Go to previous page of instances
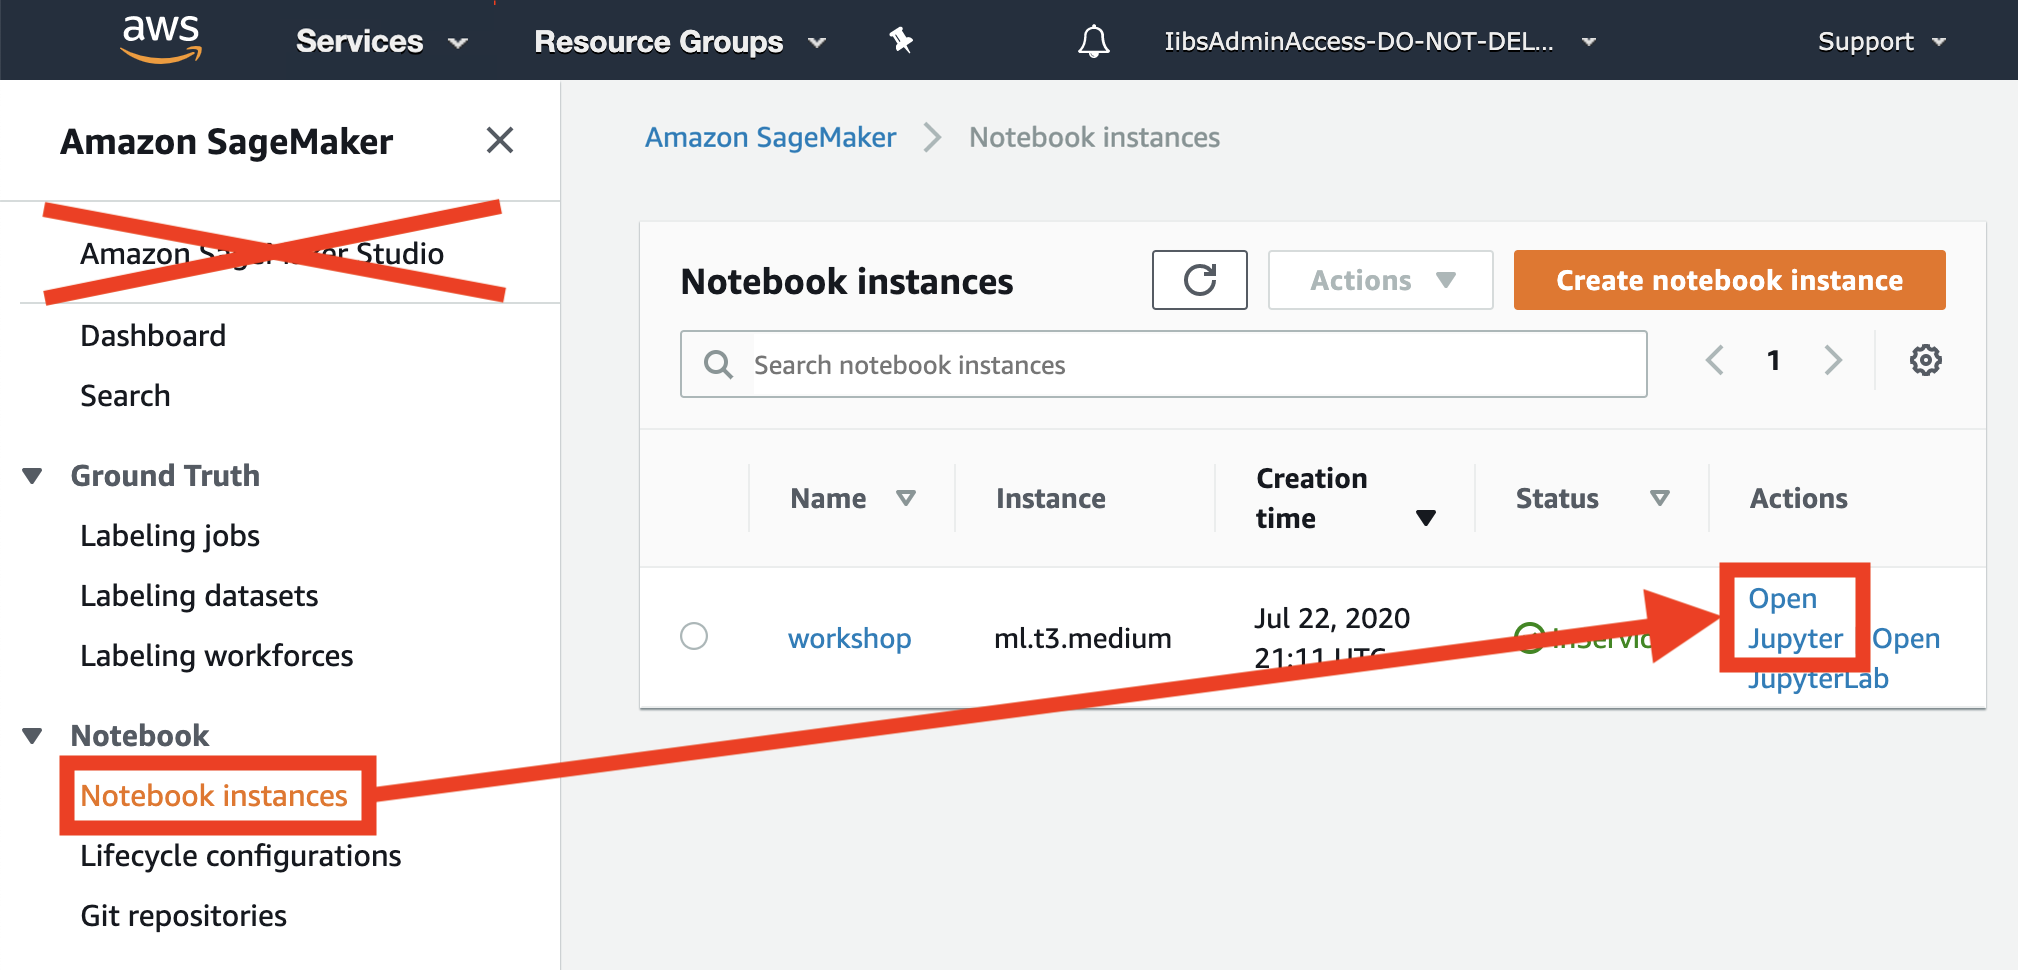2018x970 pixels. tap(1714, 360)
